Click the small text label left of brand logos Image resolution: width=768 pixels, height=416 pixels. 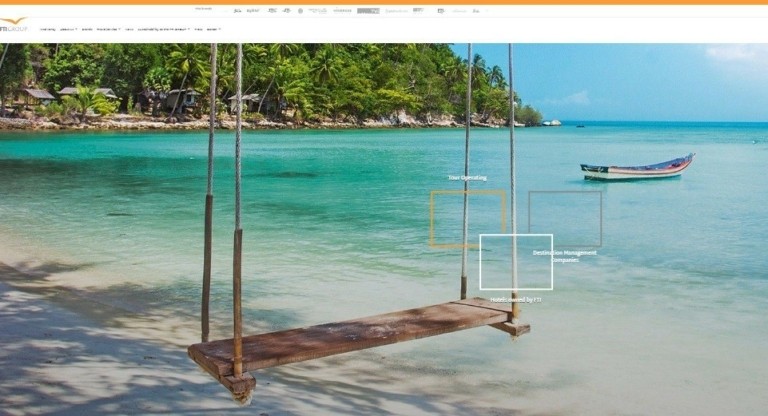(203, 8)
